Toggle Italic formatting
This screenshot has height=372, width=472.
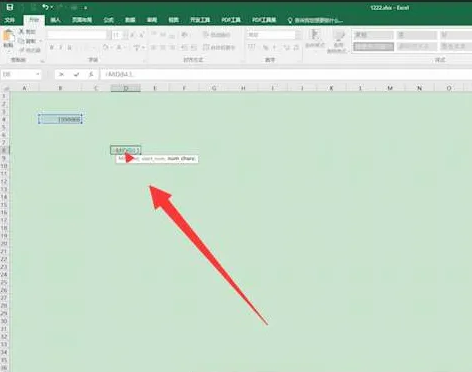[61, 48]
